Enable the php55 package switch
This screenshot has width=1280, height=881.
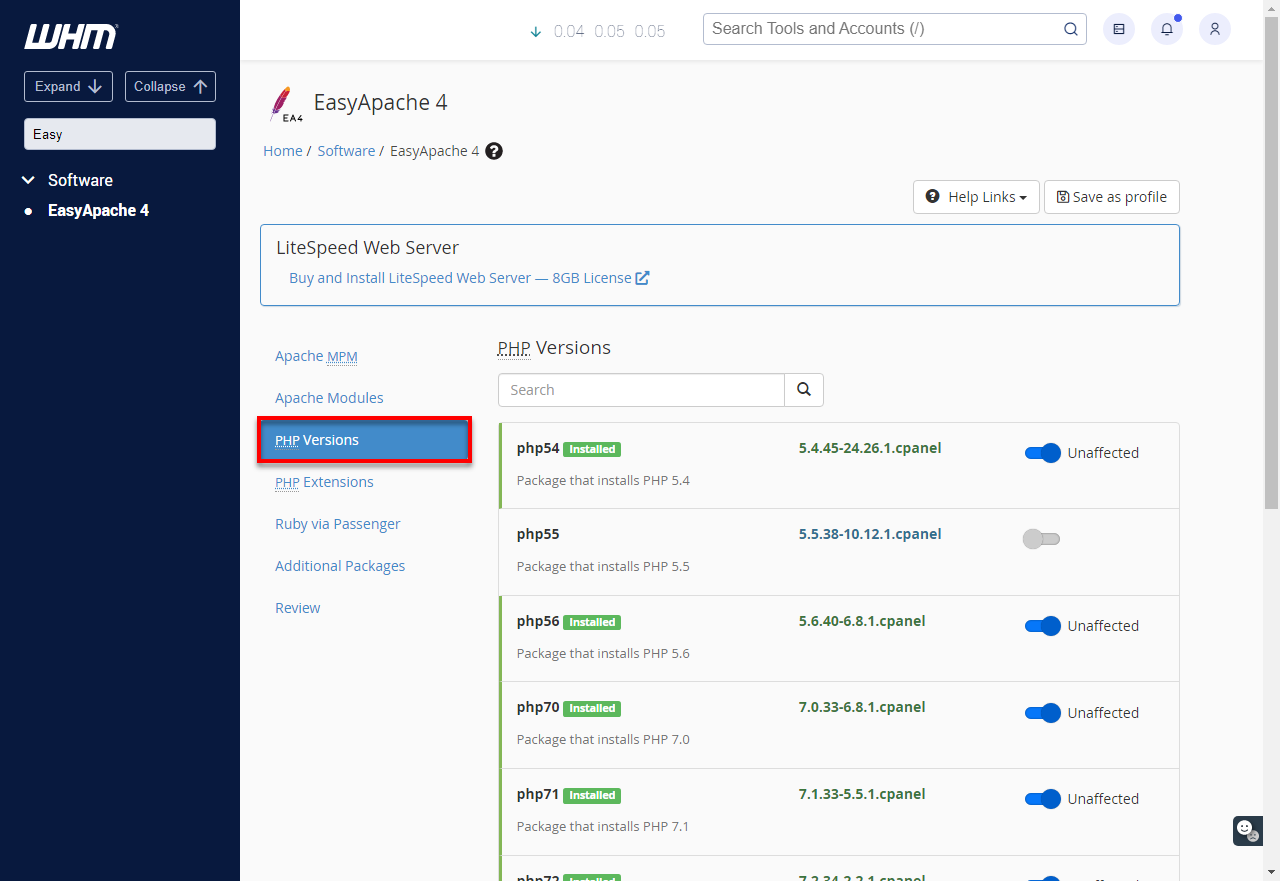[1041, 539]
